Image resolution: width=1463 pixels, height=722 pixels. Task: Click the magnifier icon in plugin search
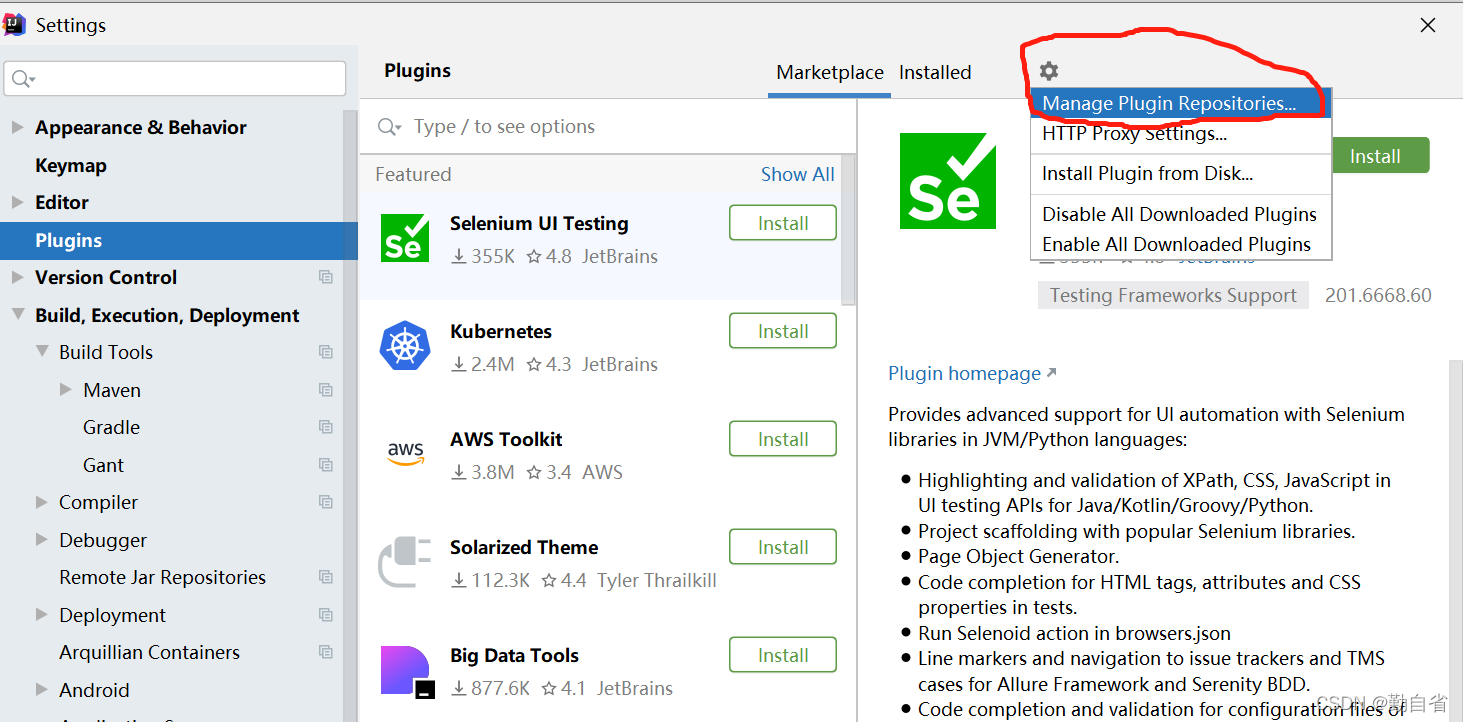click(x=390, y=127)
